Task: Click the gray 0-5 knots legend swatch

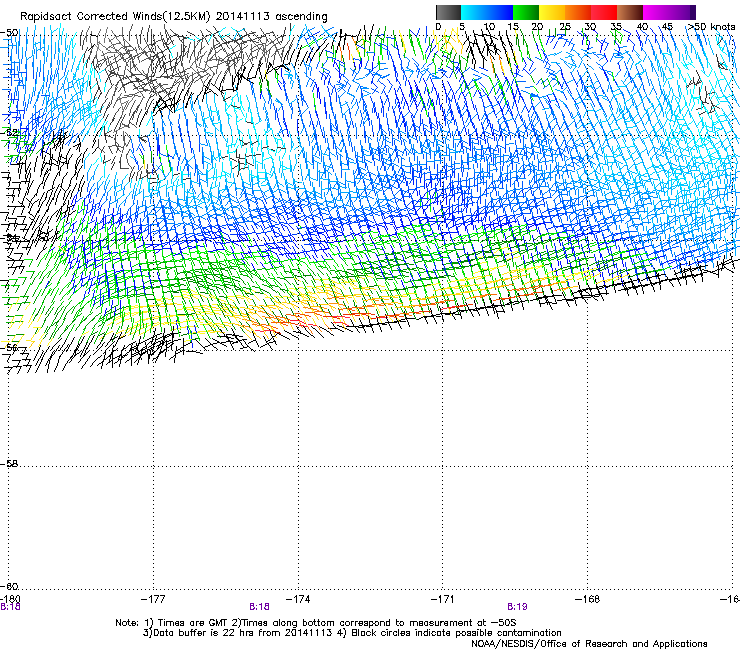Action: (448, 12)
